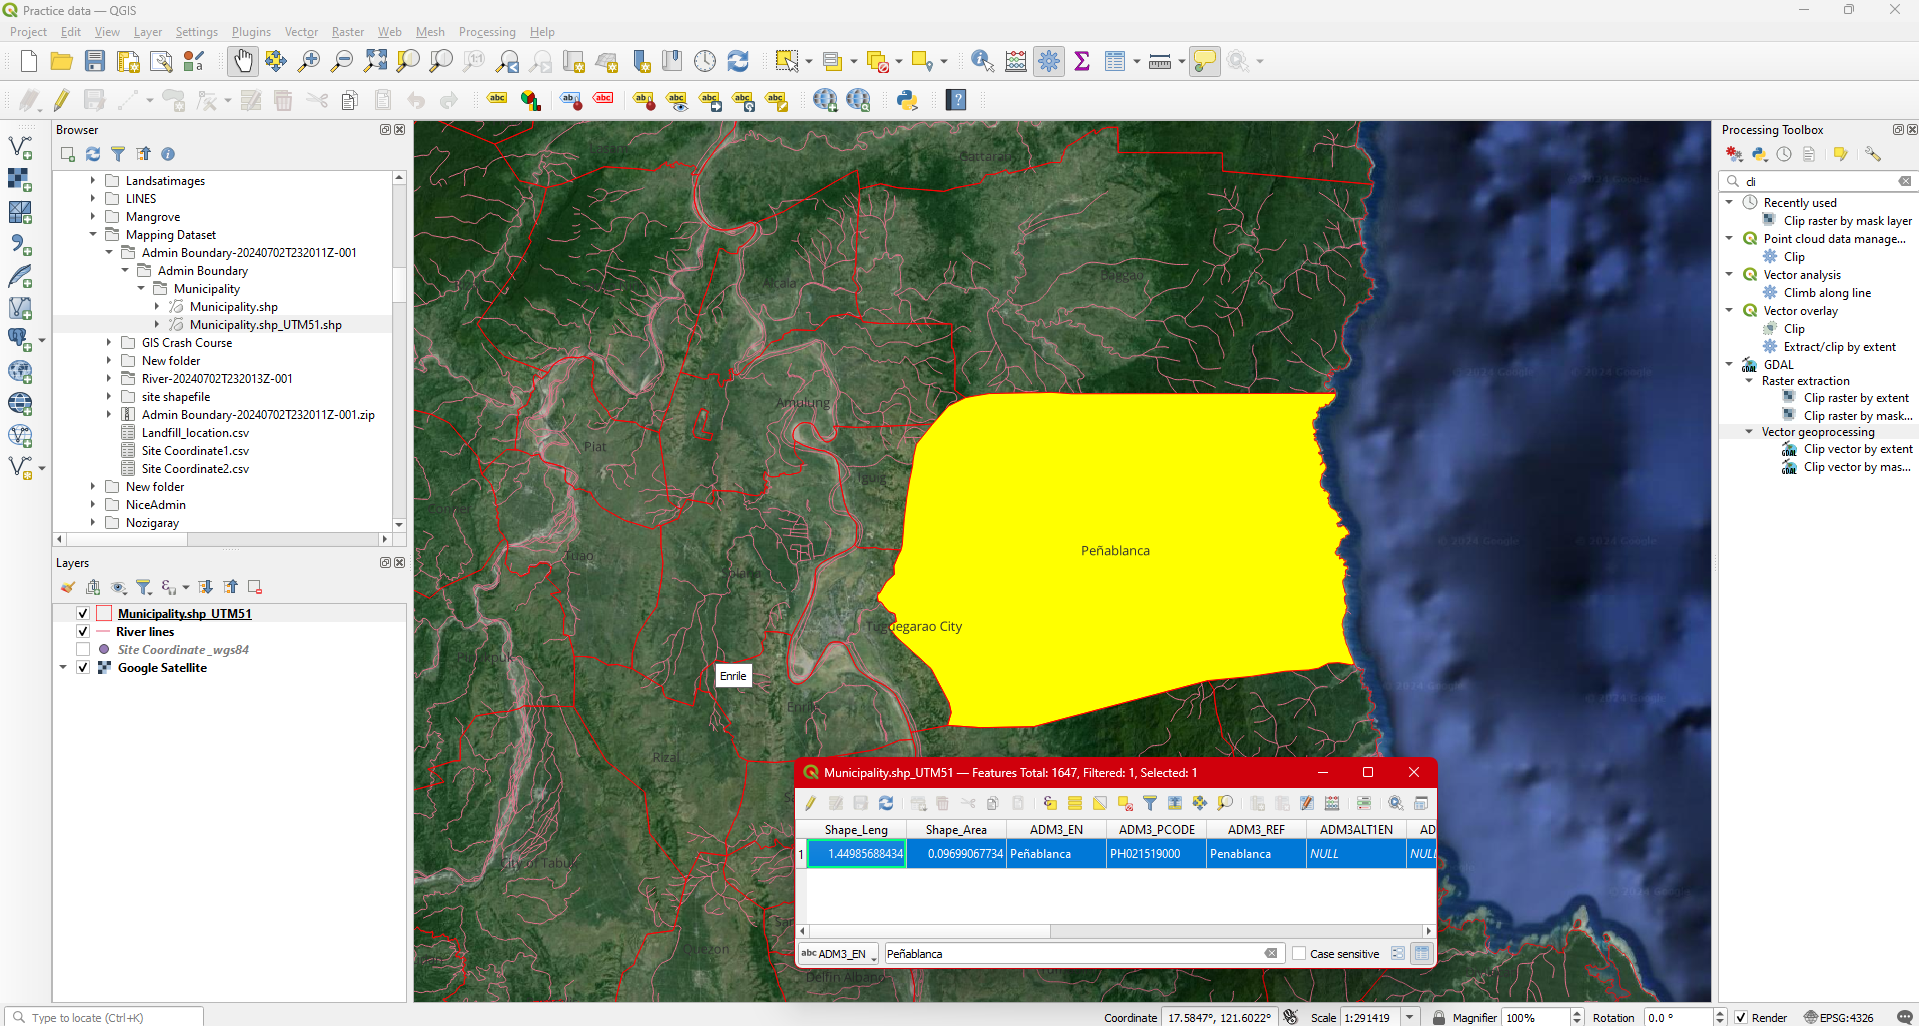Image resolution: width=1919 pixels, height=1026 pixels.
Task: Toggle the Case sensitive checkbox
Action: click(1299, 954)
